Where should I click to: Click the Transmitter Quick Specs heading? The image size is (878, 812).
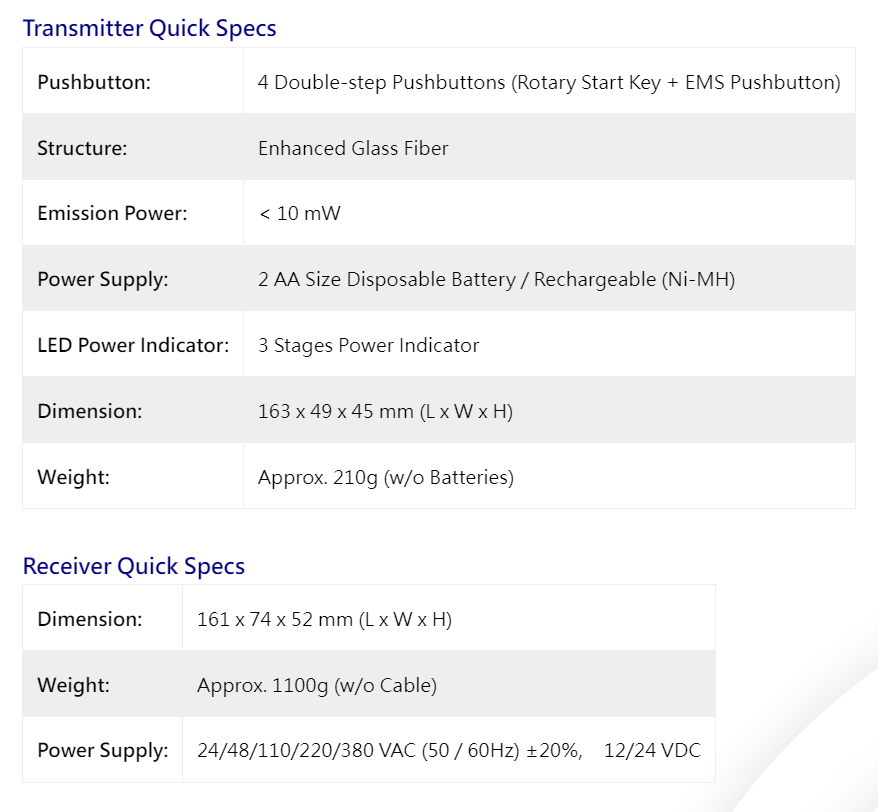point(150,28)
